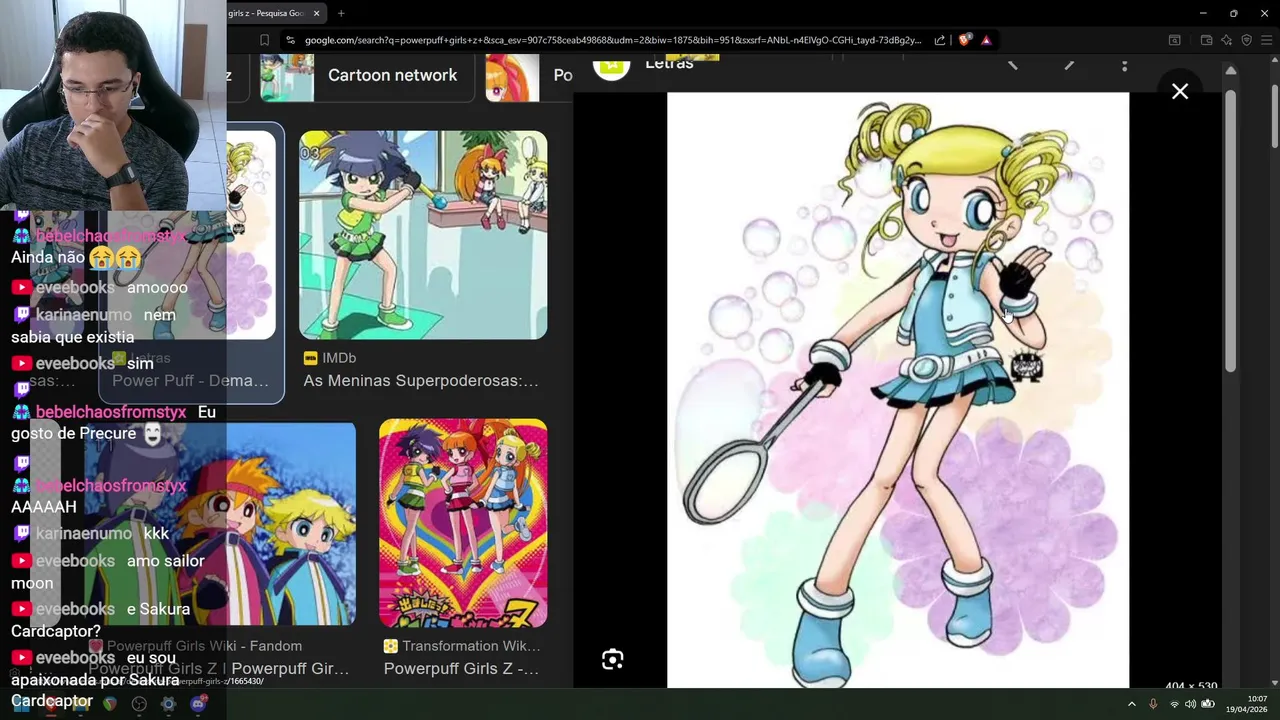View site information icon left of URL
The width and height of the screenshot is (1280, 720).
point(290,40)
